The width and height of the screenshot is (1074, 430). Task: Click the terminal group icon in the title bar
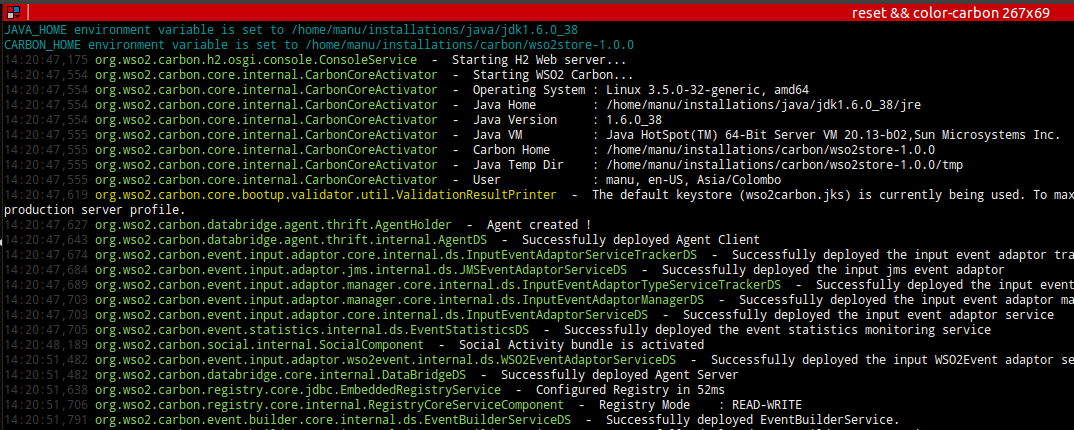pos(13,12)
